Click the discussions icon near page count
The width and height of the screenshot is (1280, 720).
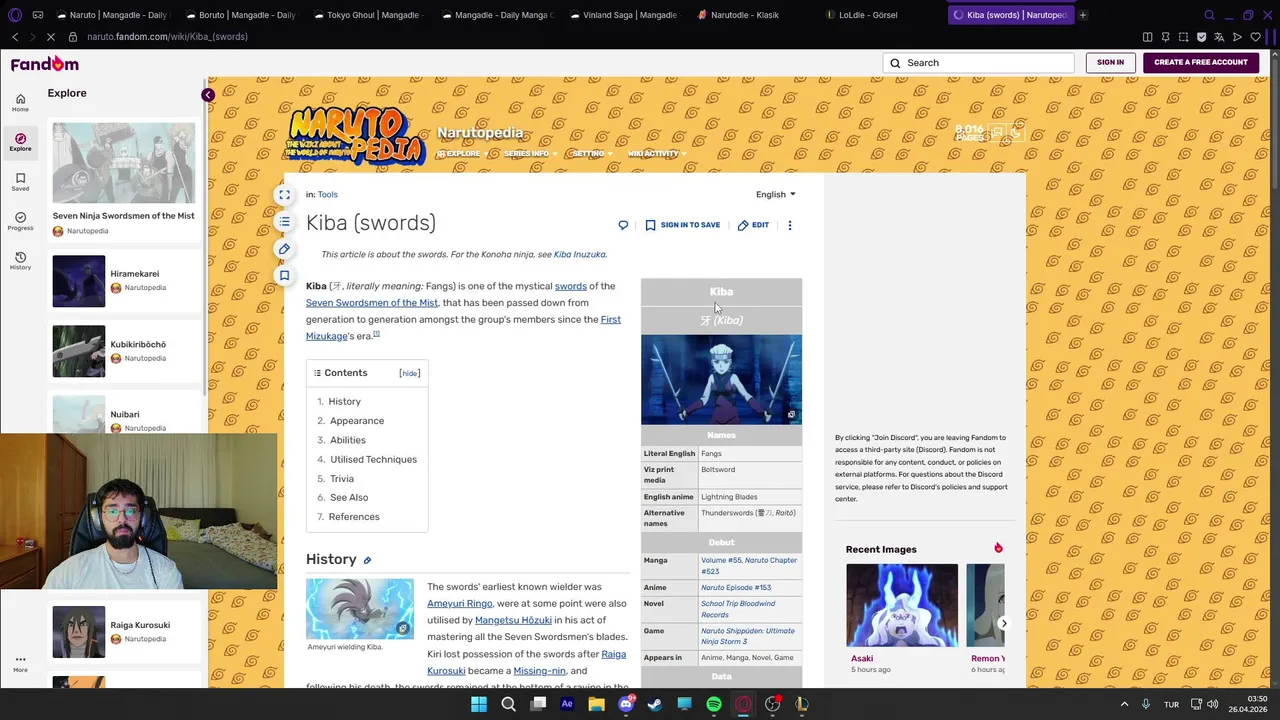coord(997,131)
